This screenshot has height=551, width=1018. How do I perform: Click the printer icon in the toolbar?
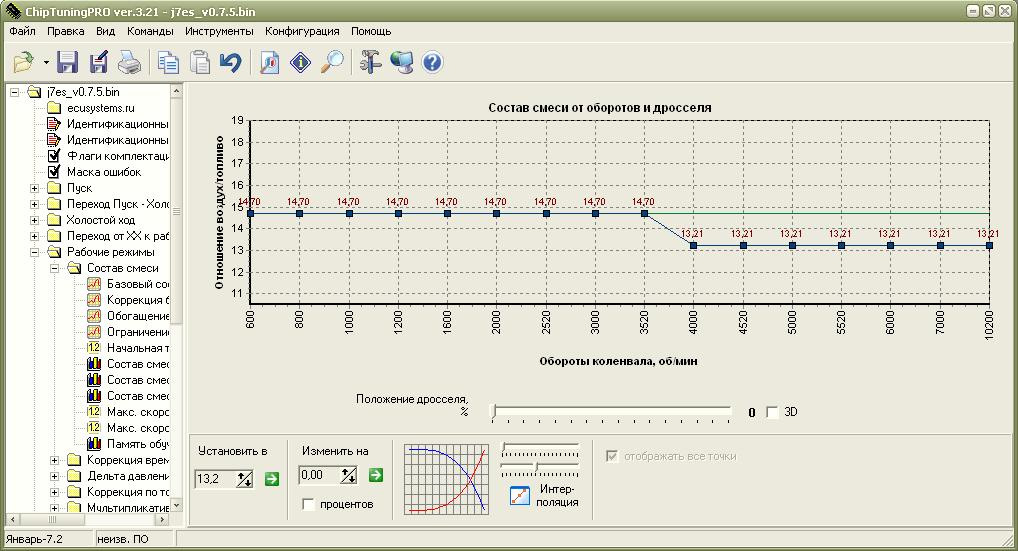[x=129, y=62]
